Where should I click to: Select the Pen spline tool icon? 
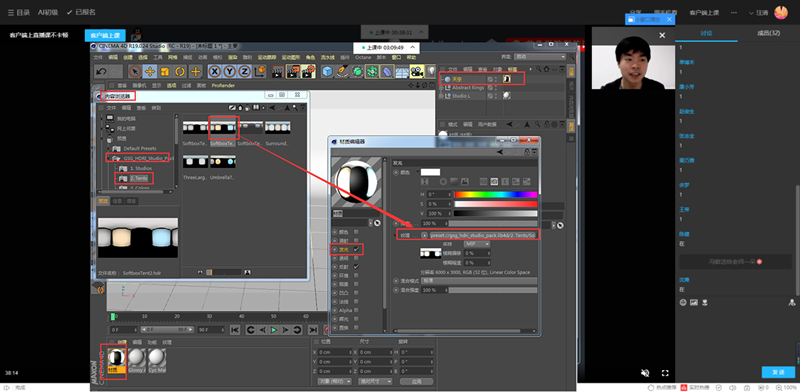pos(342,71)
